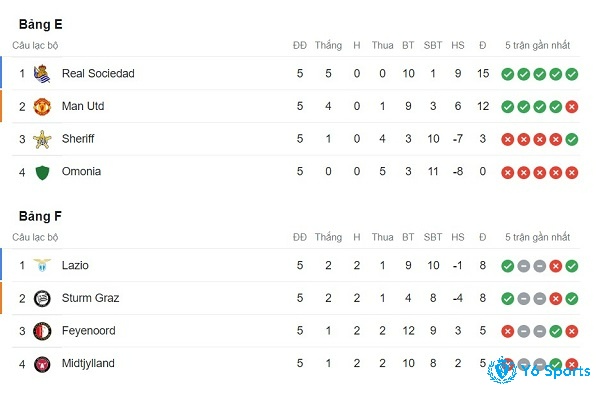Screen dimensions: 600x394
Task: Click the green Omonia shield icon
Action: coord(42,172)
